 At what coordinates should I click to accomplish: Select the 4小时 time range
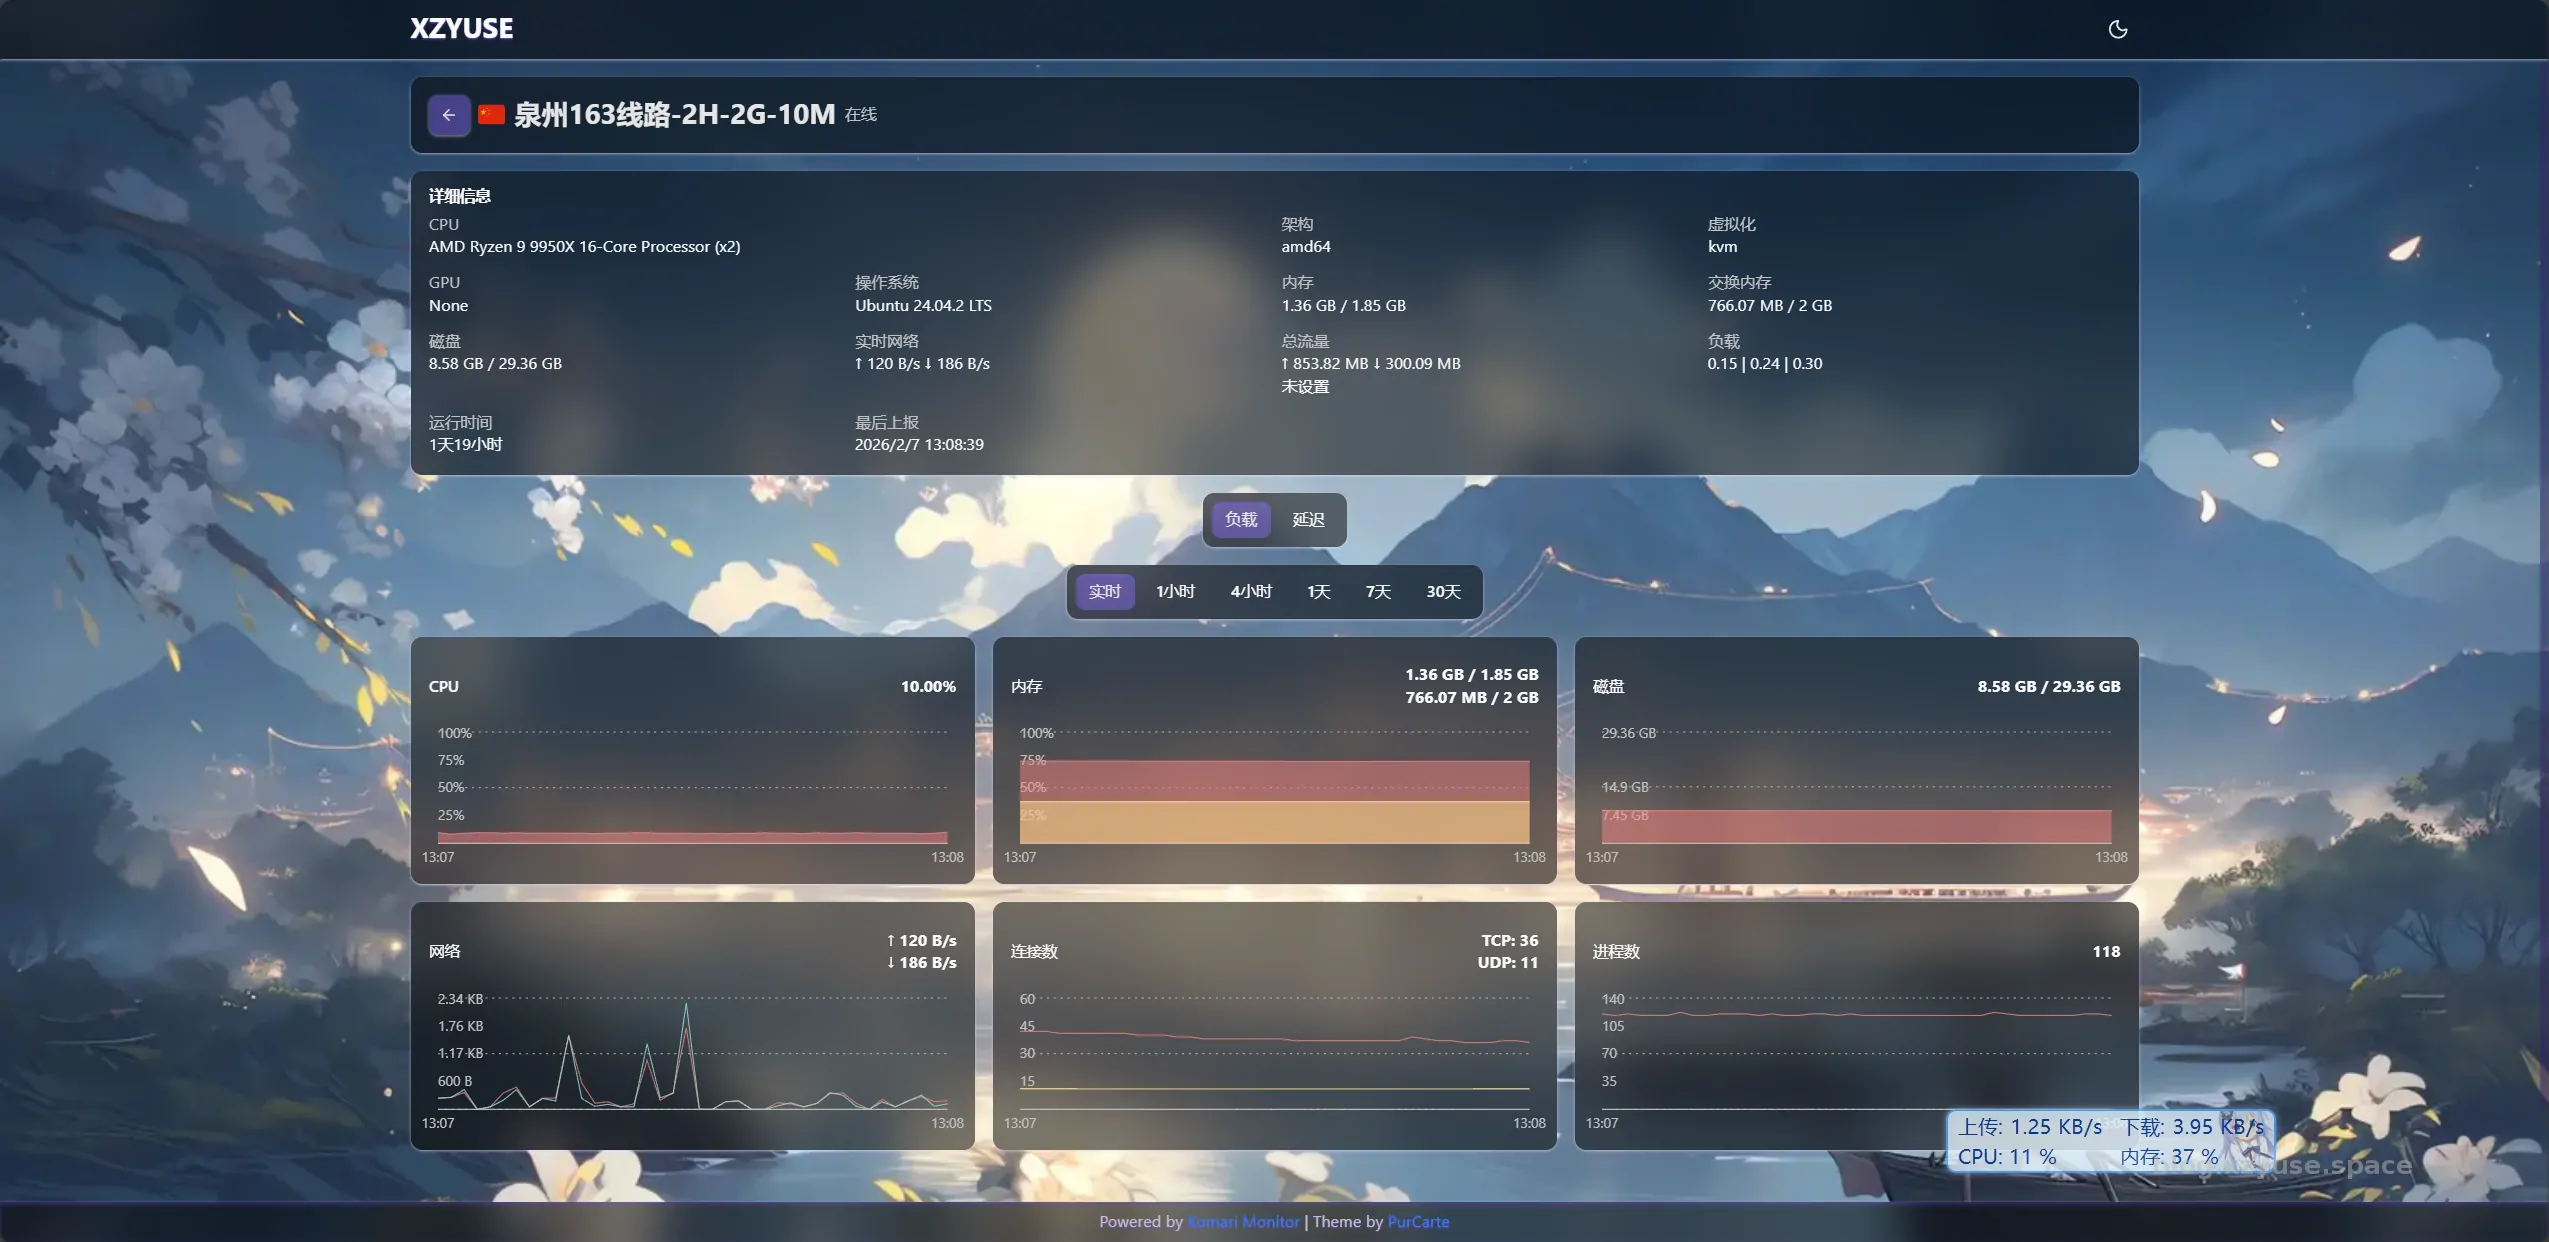[1251, 591]
